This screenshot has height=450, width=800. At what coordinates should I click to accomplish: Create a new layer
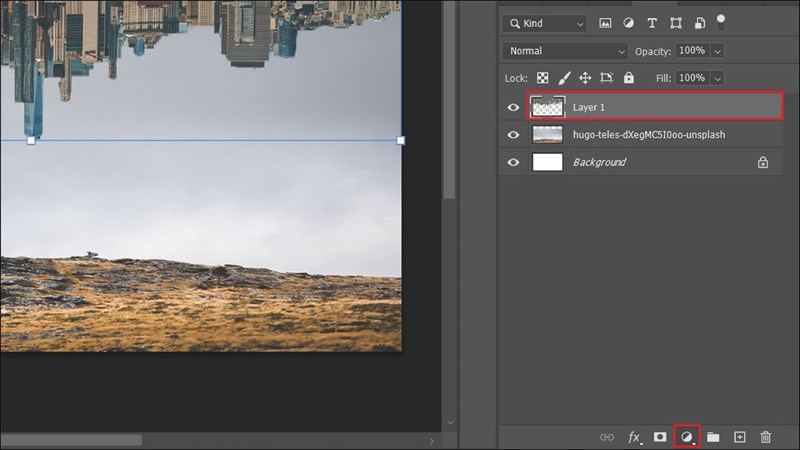[x=739, y=437]
